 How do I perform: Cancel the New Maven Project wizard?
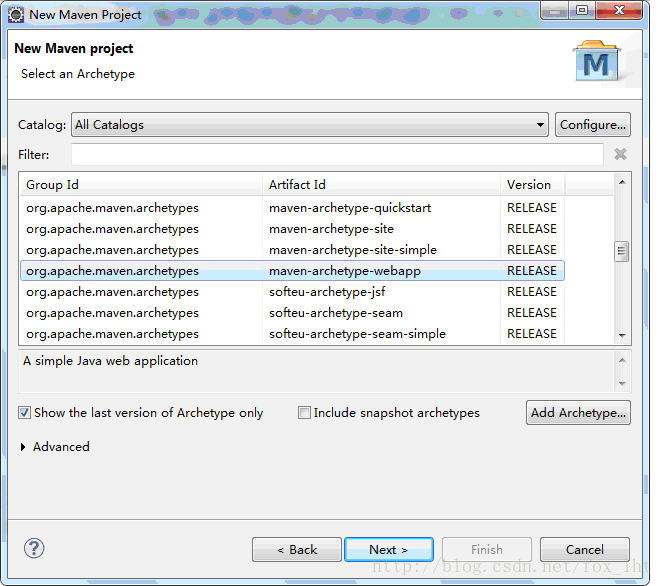point(585,550)
